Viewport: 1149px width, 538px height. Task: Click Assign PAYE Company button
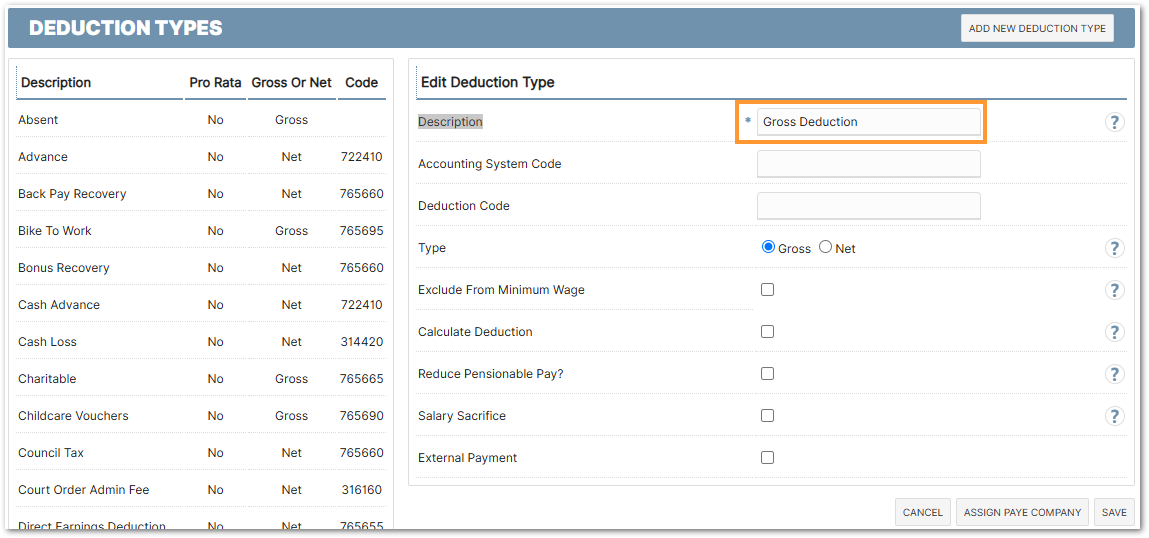point(1022,512)
